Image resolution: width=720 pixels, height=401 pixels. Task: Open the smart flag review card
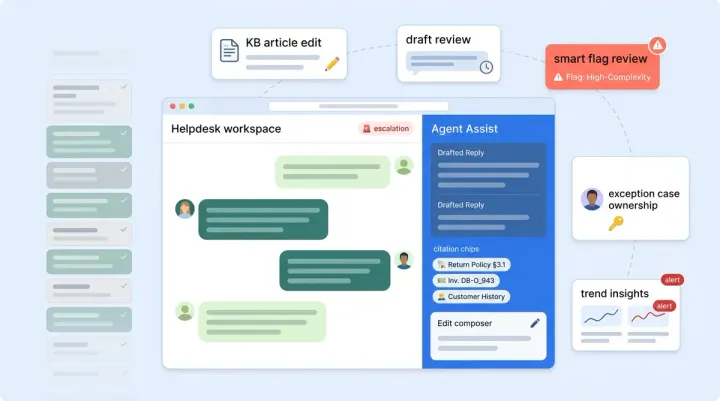[602, 67]
